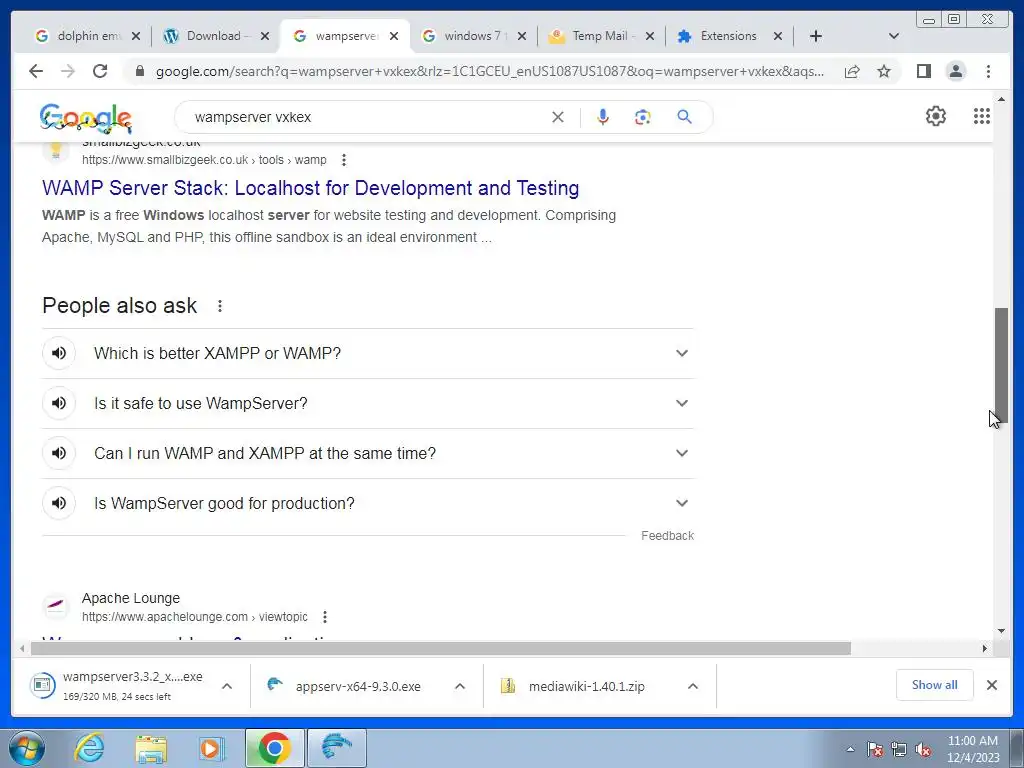Expand Is WampServer good for production
This screenshot has width=1024, height=768.
click(x=682, y=503)
